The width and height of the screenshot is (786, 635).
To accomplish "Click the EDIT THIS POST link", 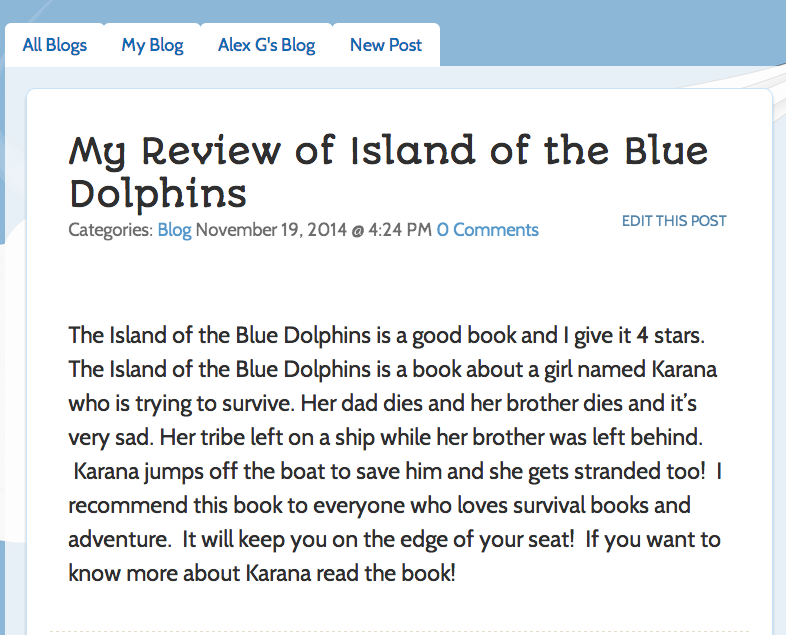I will pyautogui.click(x=674, y=221).
